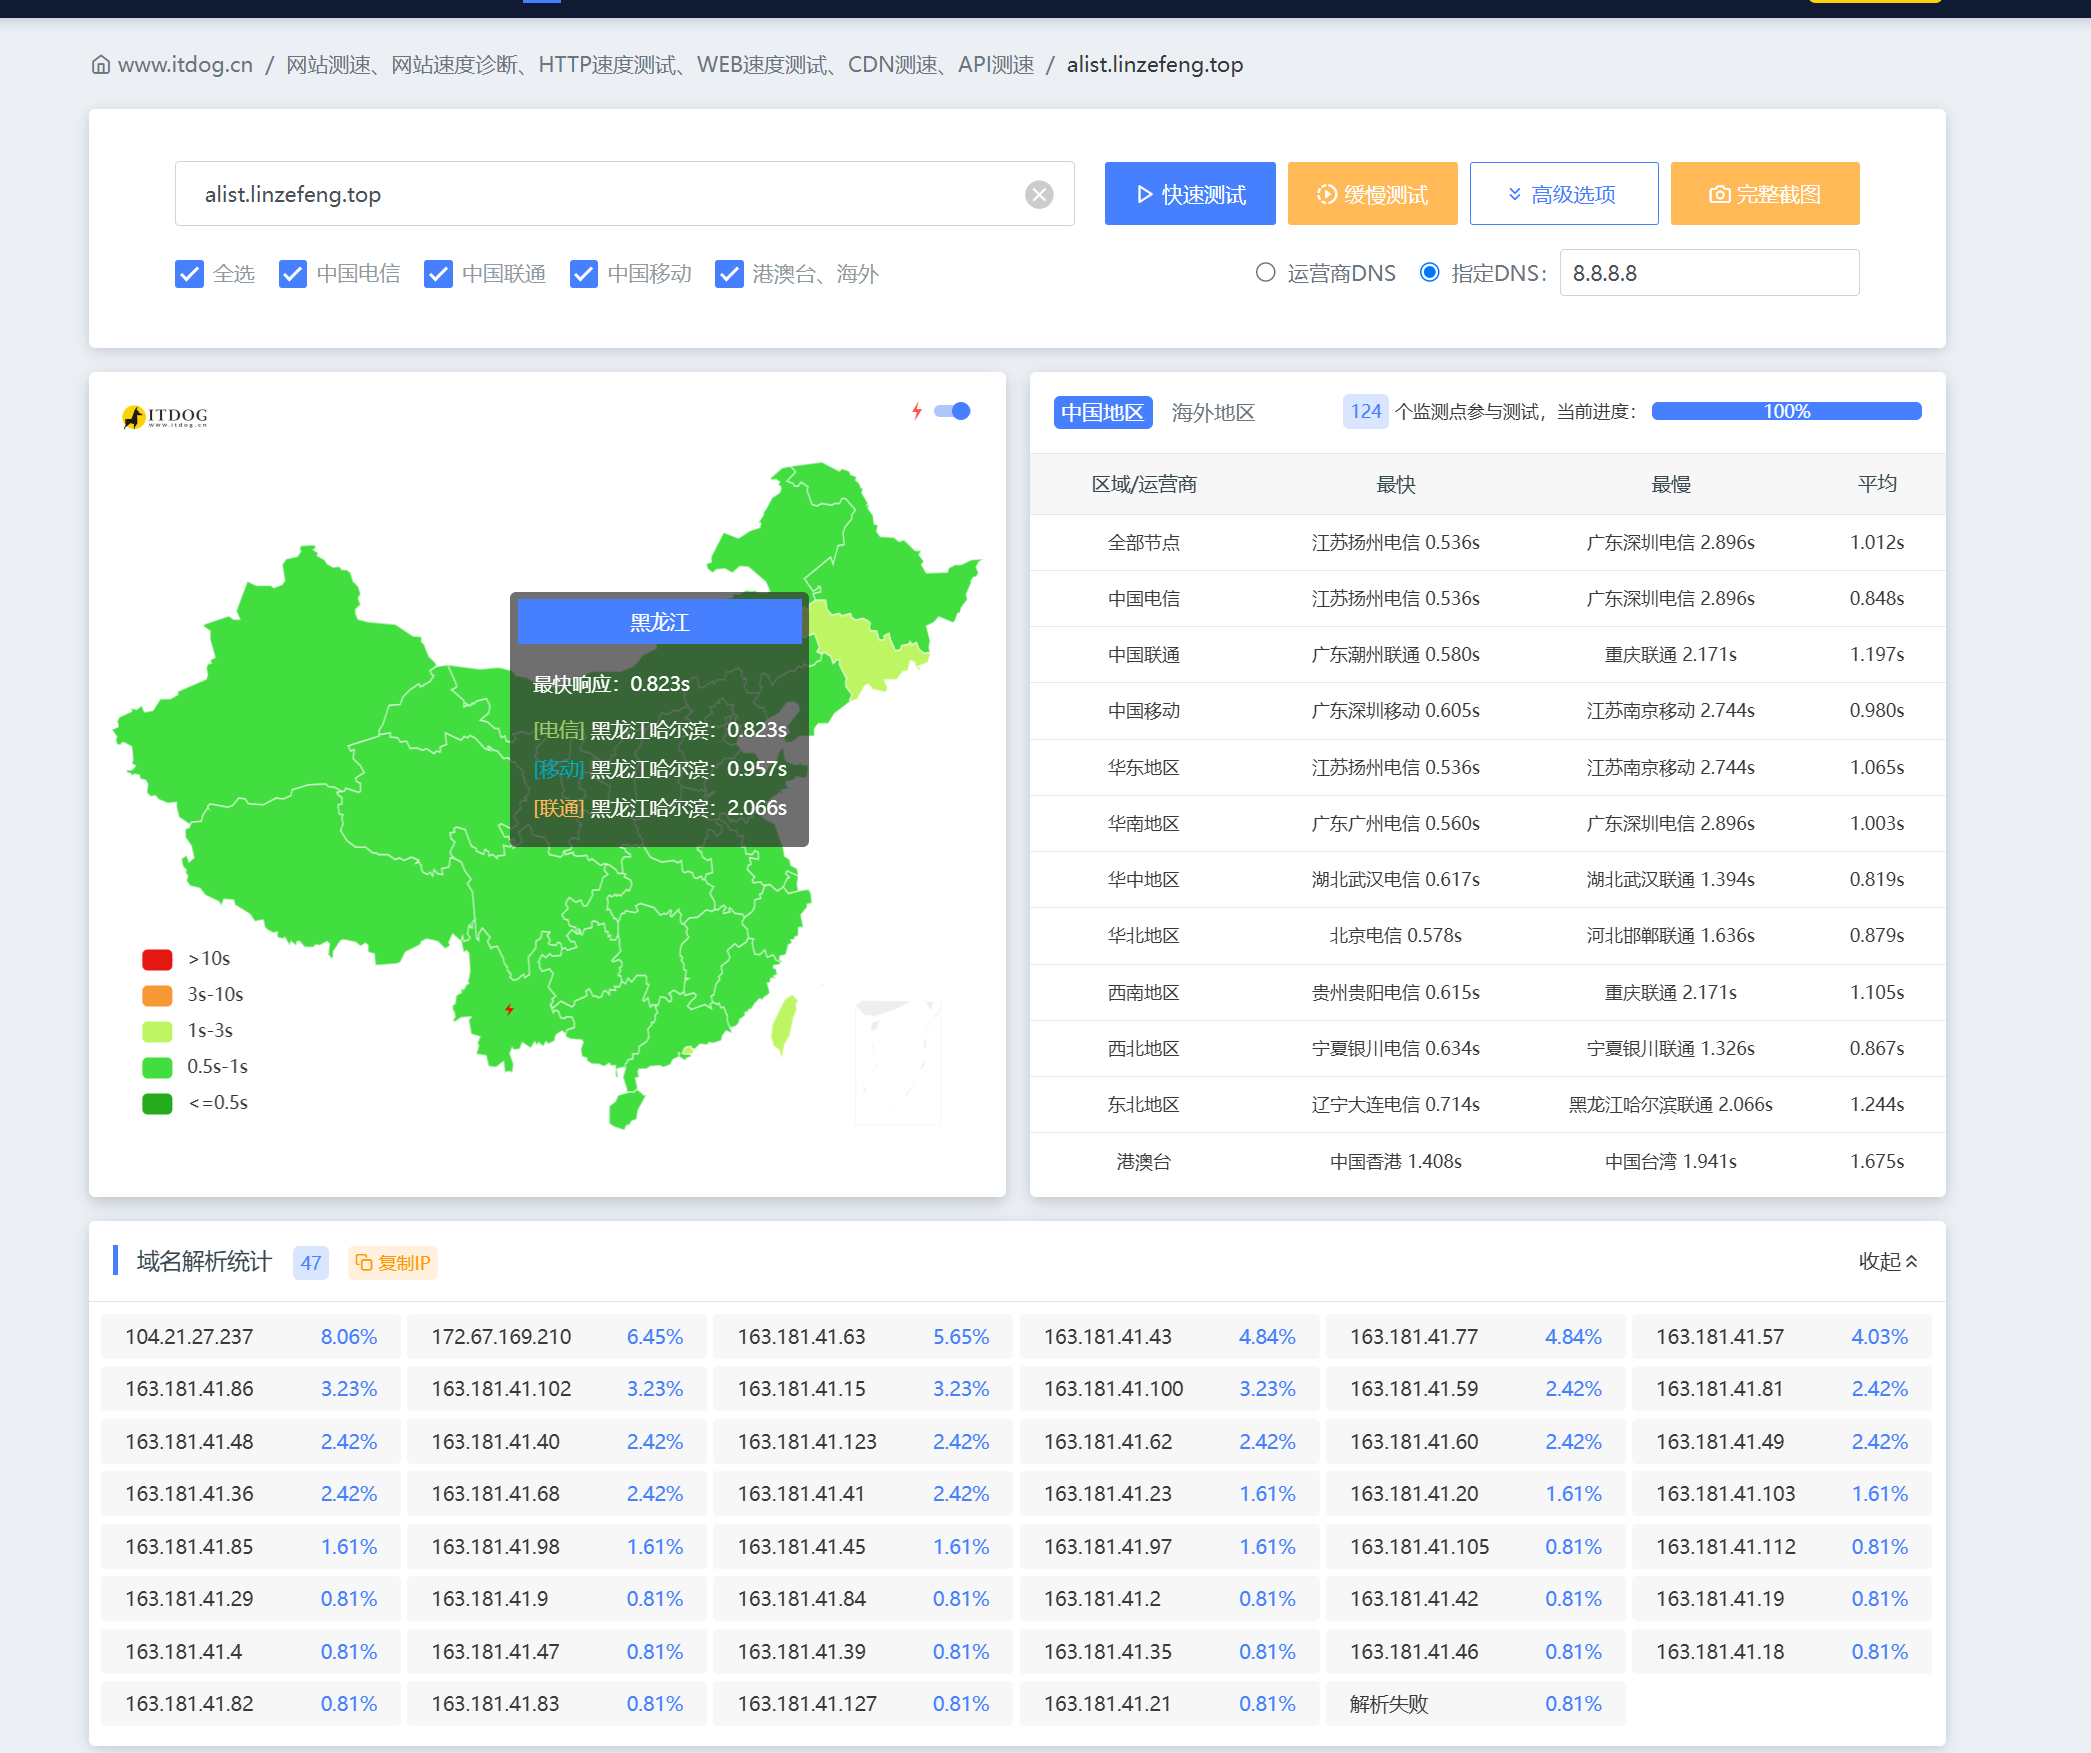Image resolution: width=2091 pixels, height=1753 pixels.
Task: Click the red lightning icon above the map
Action: pos(917,411)
